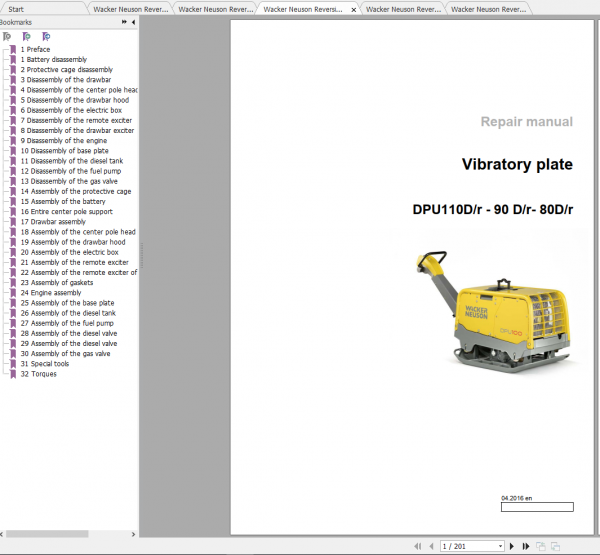The width and height of the screenshot is (600, 555).
Task: Open bookmark 23 Assembly of gaskets
Action: [57, 282]
